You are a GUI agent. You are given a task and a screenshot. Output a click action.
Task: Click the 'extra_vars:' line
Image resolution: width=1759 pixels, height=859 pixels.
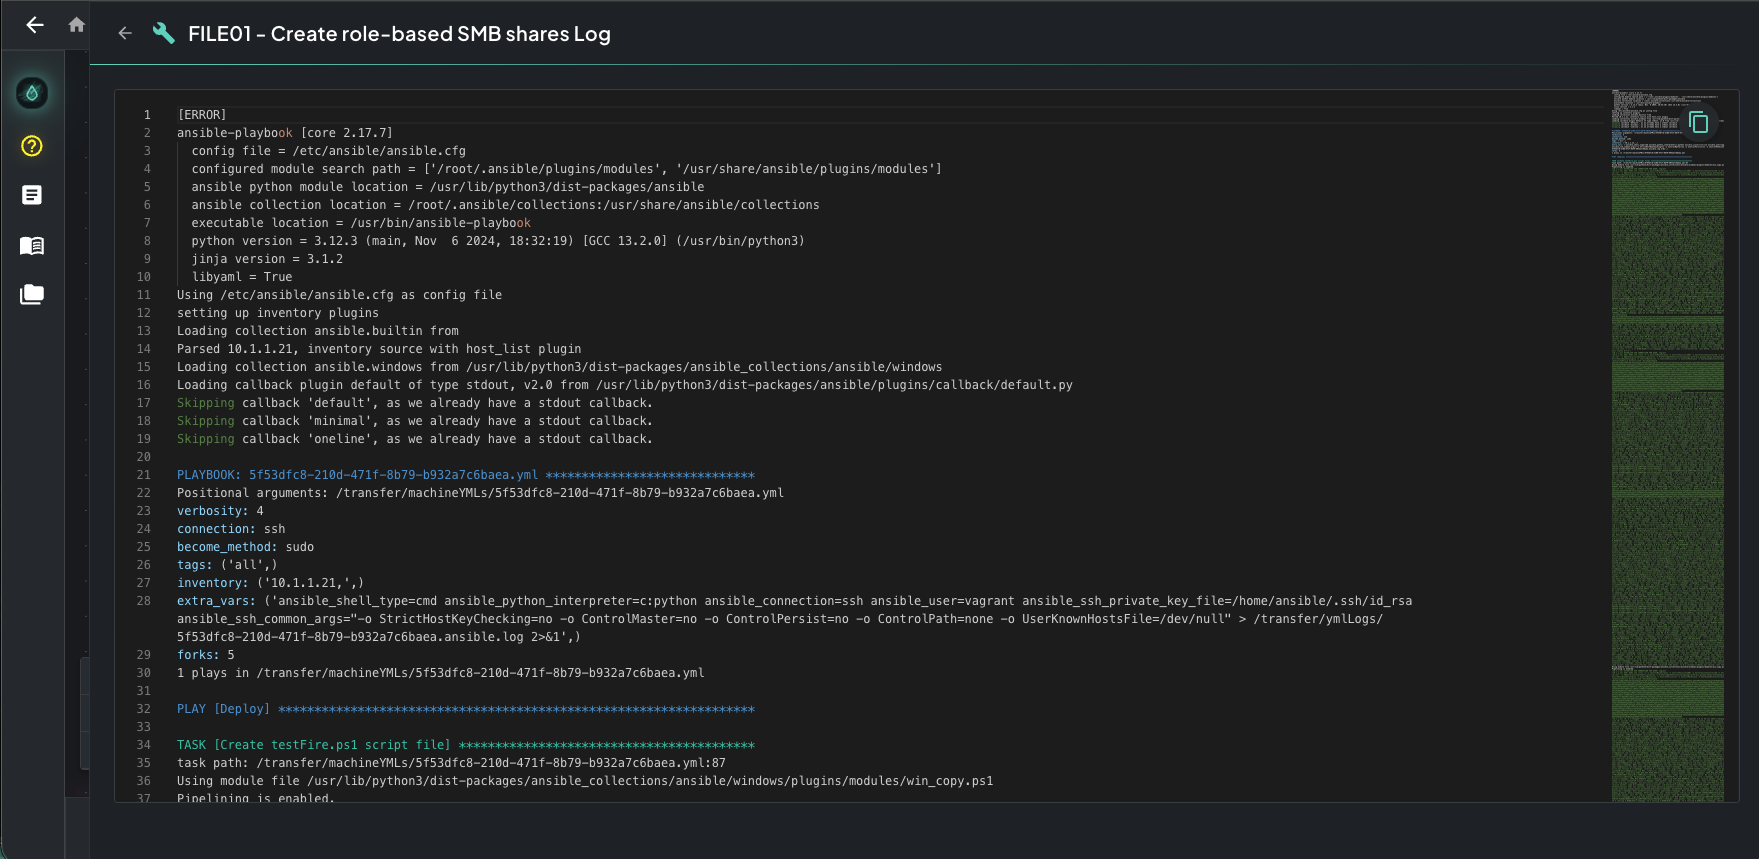(x=795, y=619)
